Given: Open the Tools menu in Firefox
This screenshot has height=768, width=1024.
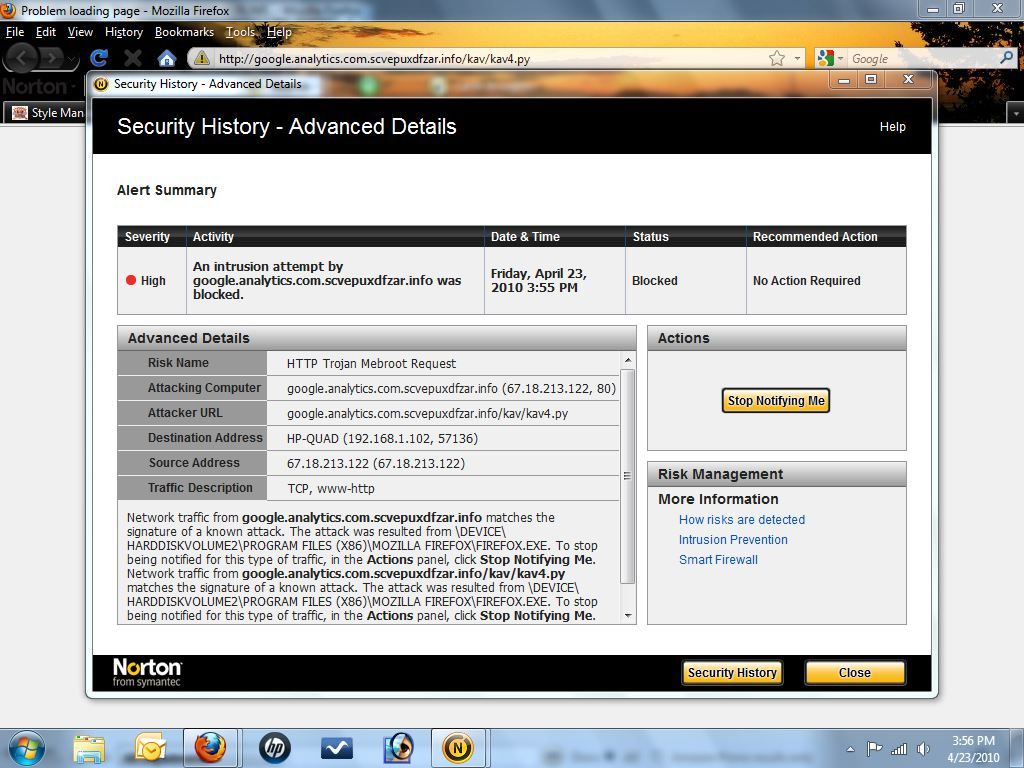Looking at the screenshot, I should tap(240, 32).
